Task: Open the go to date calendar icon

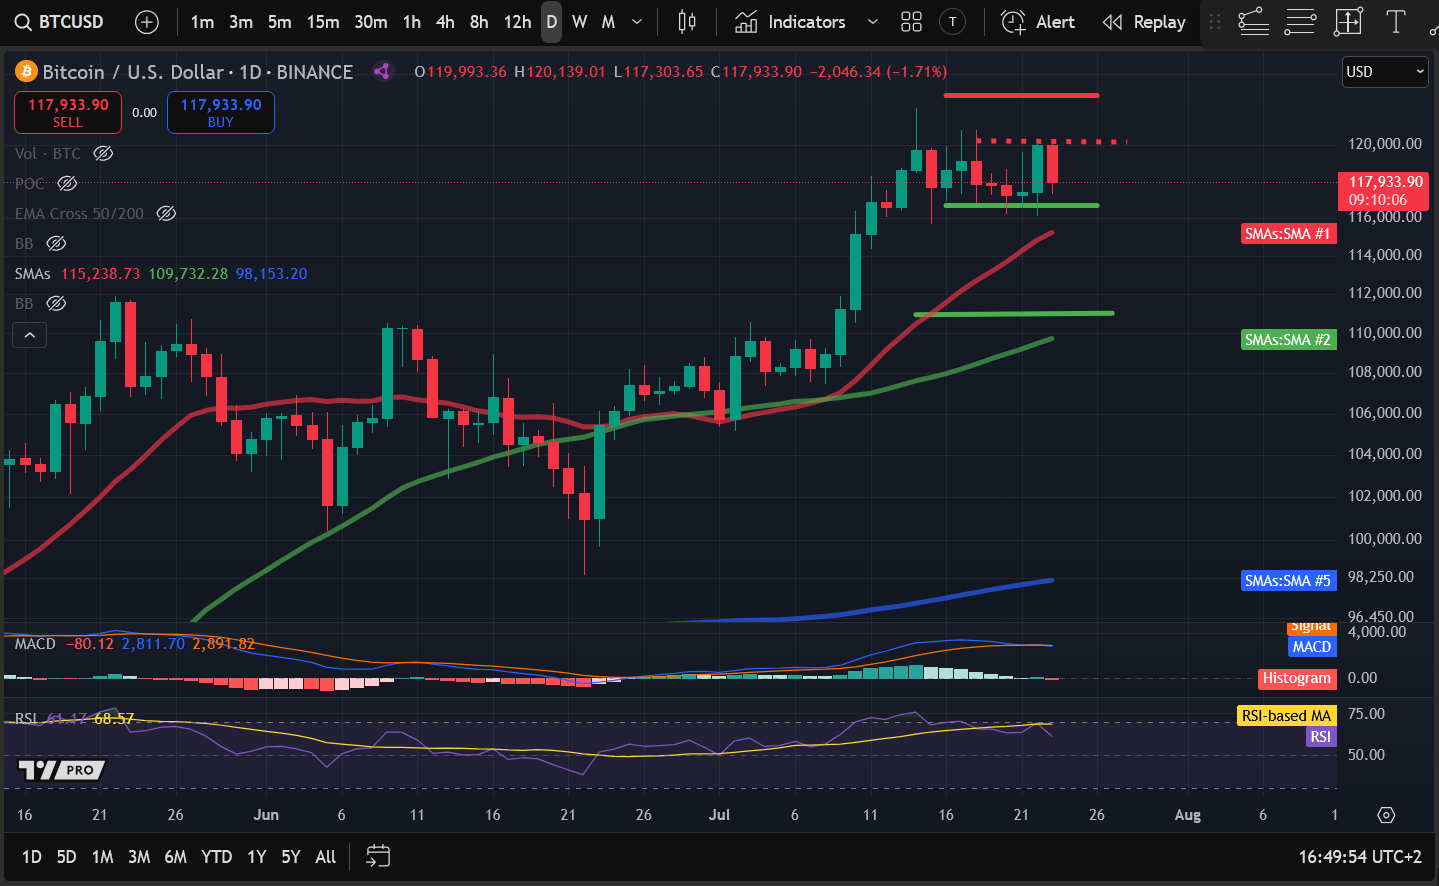Action: tap(378, 856)
